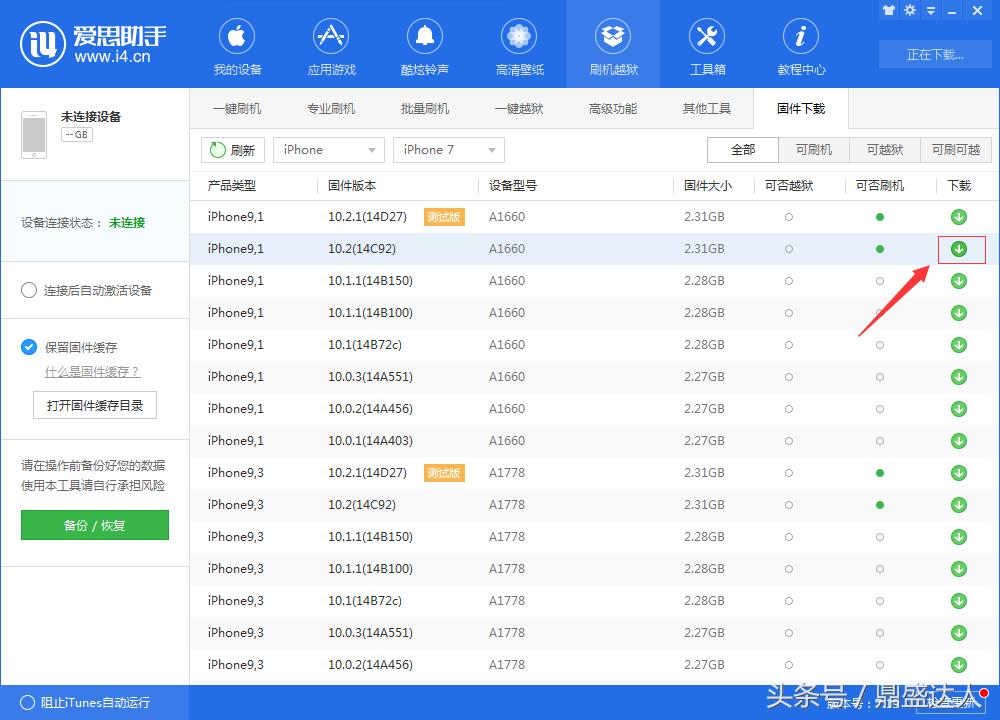1000x720 pixels.
Task: Open the 应用游戏 apps and games section
Action: click(x=330, y=45)
